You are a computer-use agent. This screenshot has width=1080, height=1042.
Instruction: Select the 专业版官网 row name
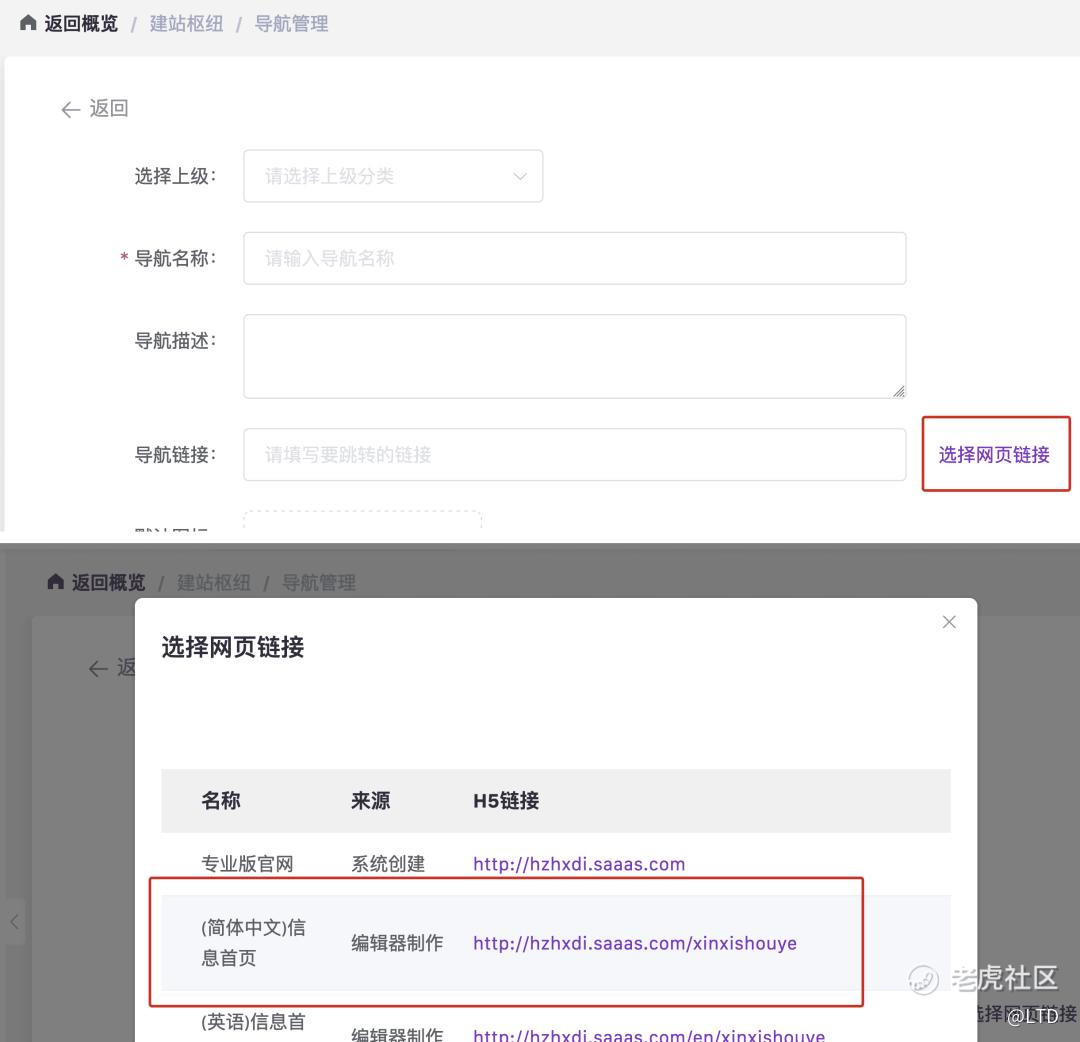click(247, 864)
